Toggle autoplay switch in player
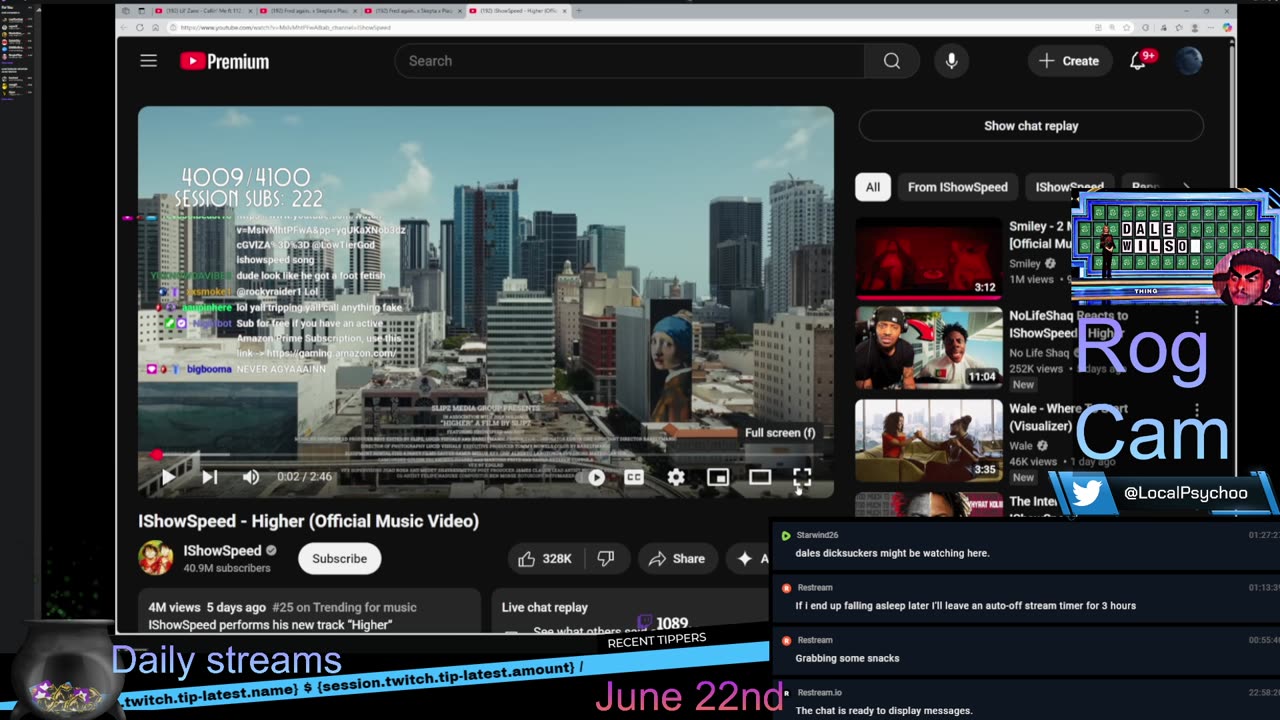The image size is (1280, 720). [x=591, y=478]
